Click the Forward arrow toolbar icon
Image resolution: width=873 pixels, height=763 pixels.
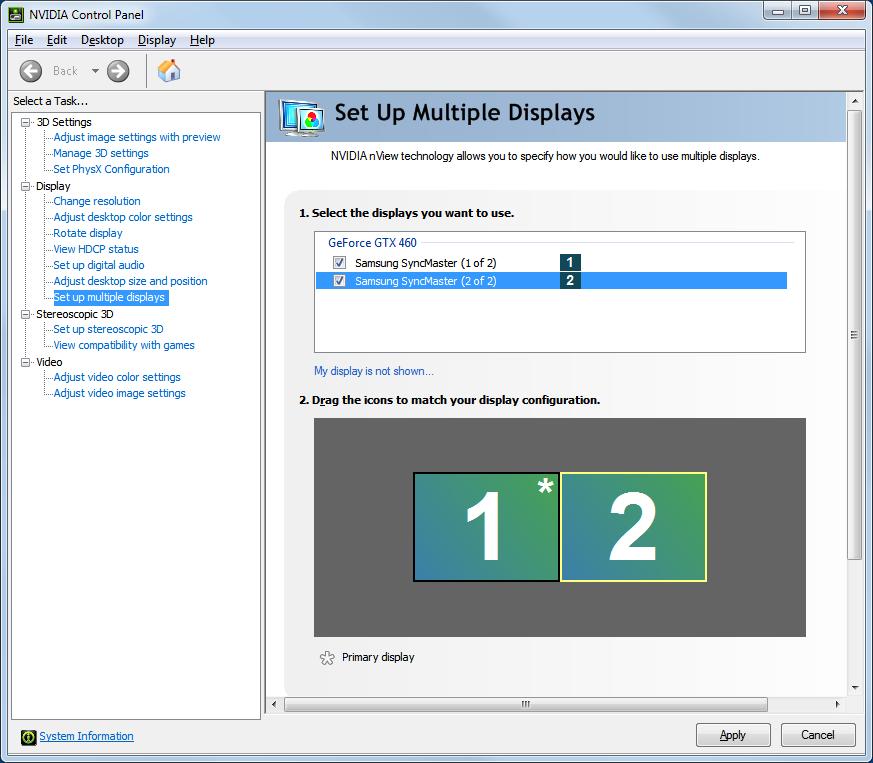coord(118,71)
